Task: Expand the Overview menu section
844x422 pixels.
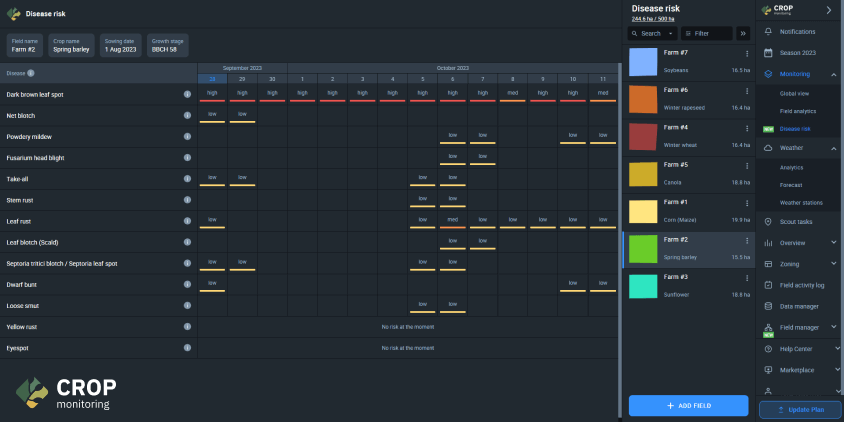Action: coord(834,243)
